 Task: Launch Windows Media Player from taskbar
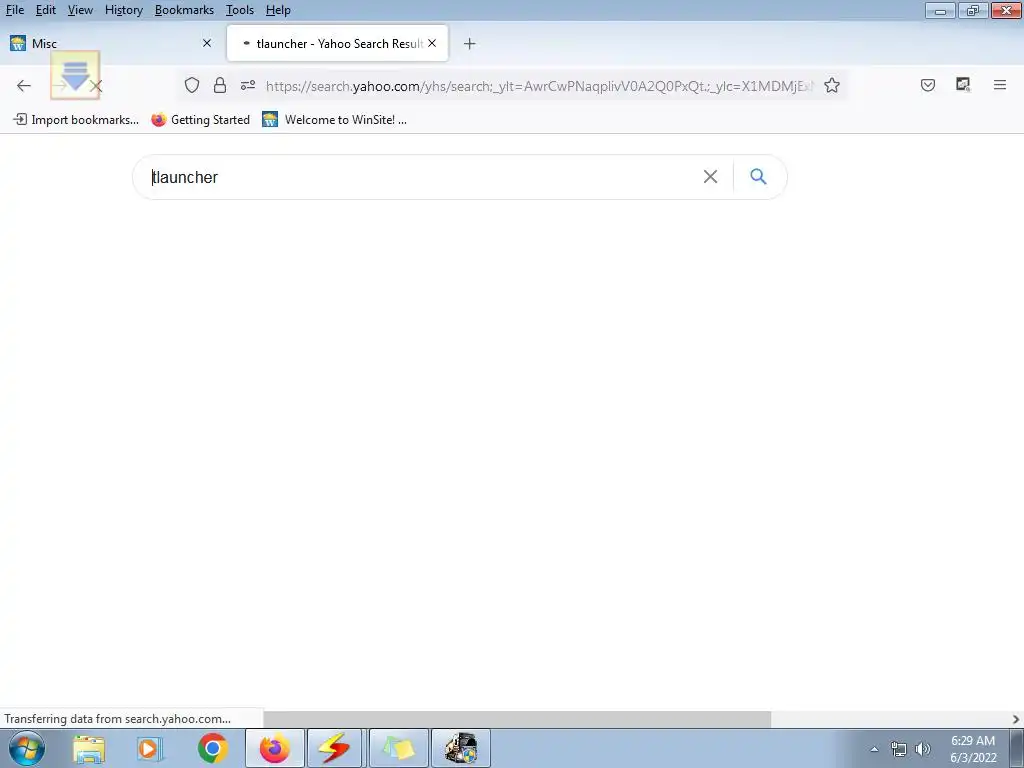(149, 748)
